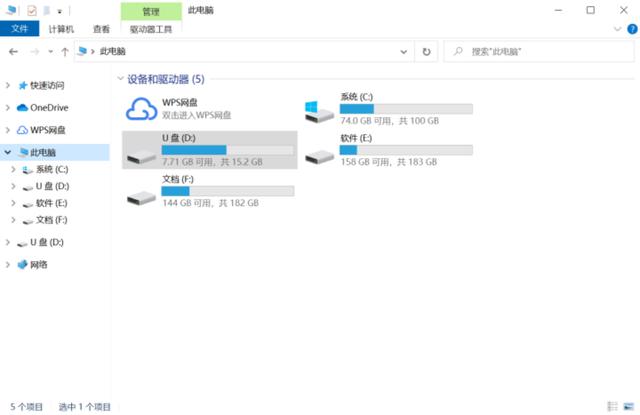The width and height of the screenshot is (640, 415).
Task: Click the properties icon in quick access toolbar
Action: [32, 10]
